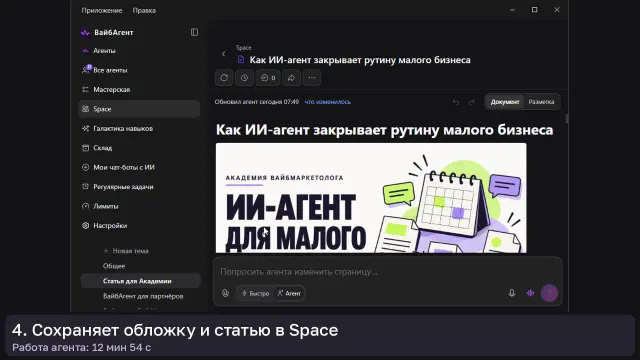This screenshot has width=640, height=360.
Task: Open Все агенты in sidebar
Action: coord(139,70)
